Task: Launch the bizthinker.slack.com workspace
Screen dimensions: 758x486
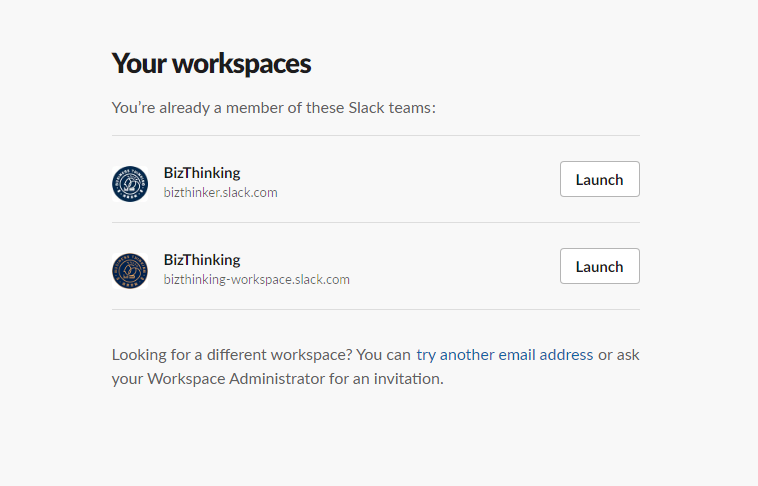Action: (x=599, y=179)
